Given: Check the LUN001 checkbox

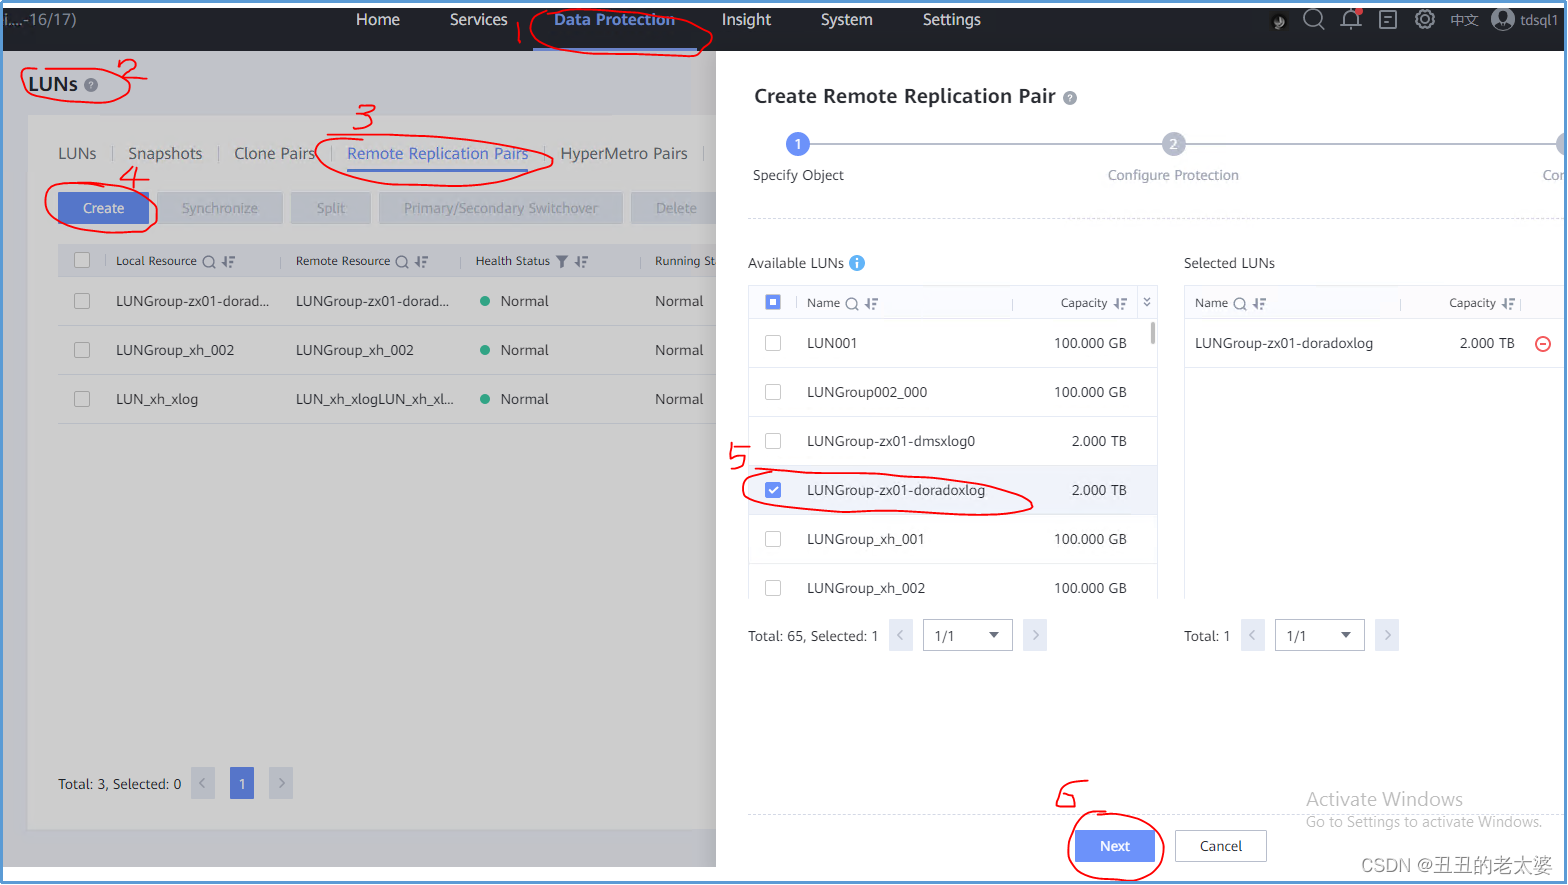Looking at the screenshot, I should [x=773, y=343].
